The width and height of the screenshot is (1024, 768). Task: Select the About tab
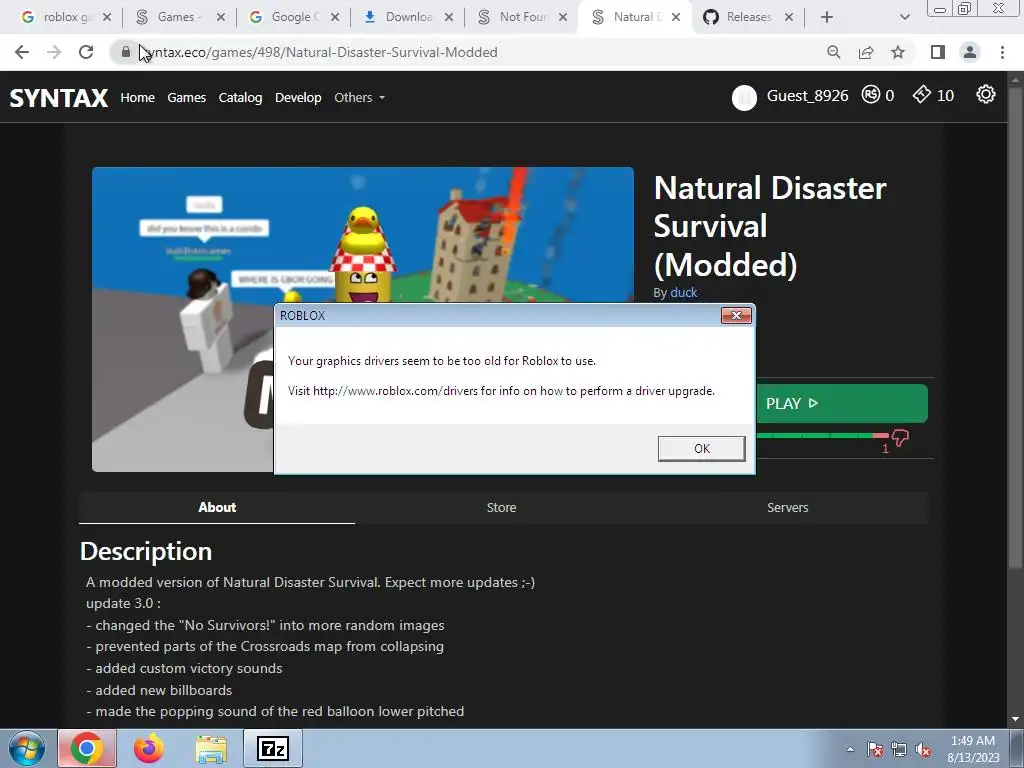(217, 507)
